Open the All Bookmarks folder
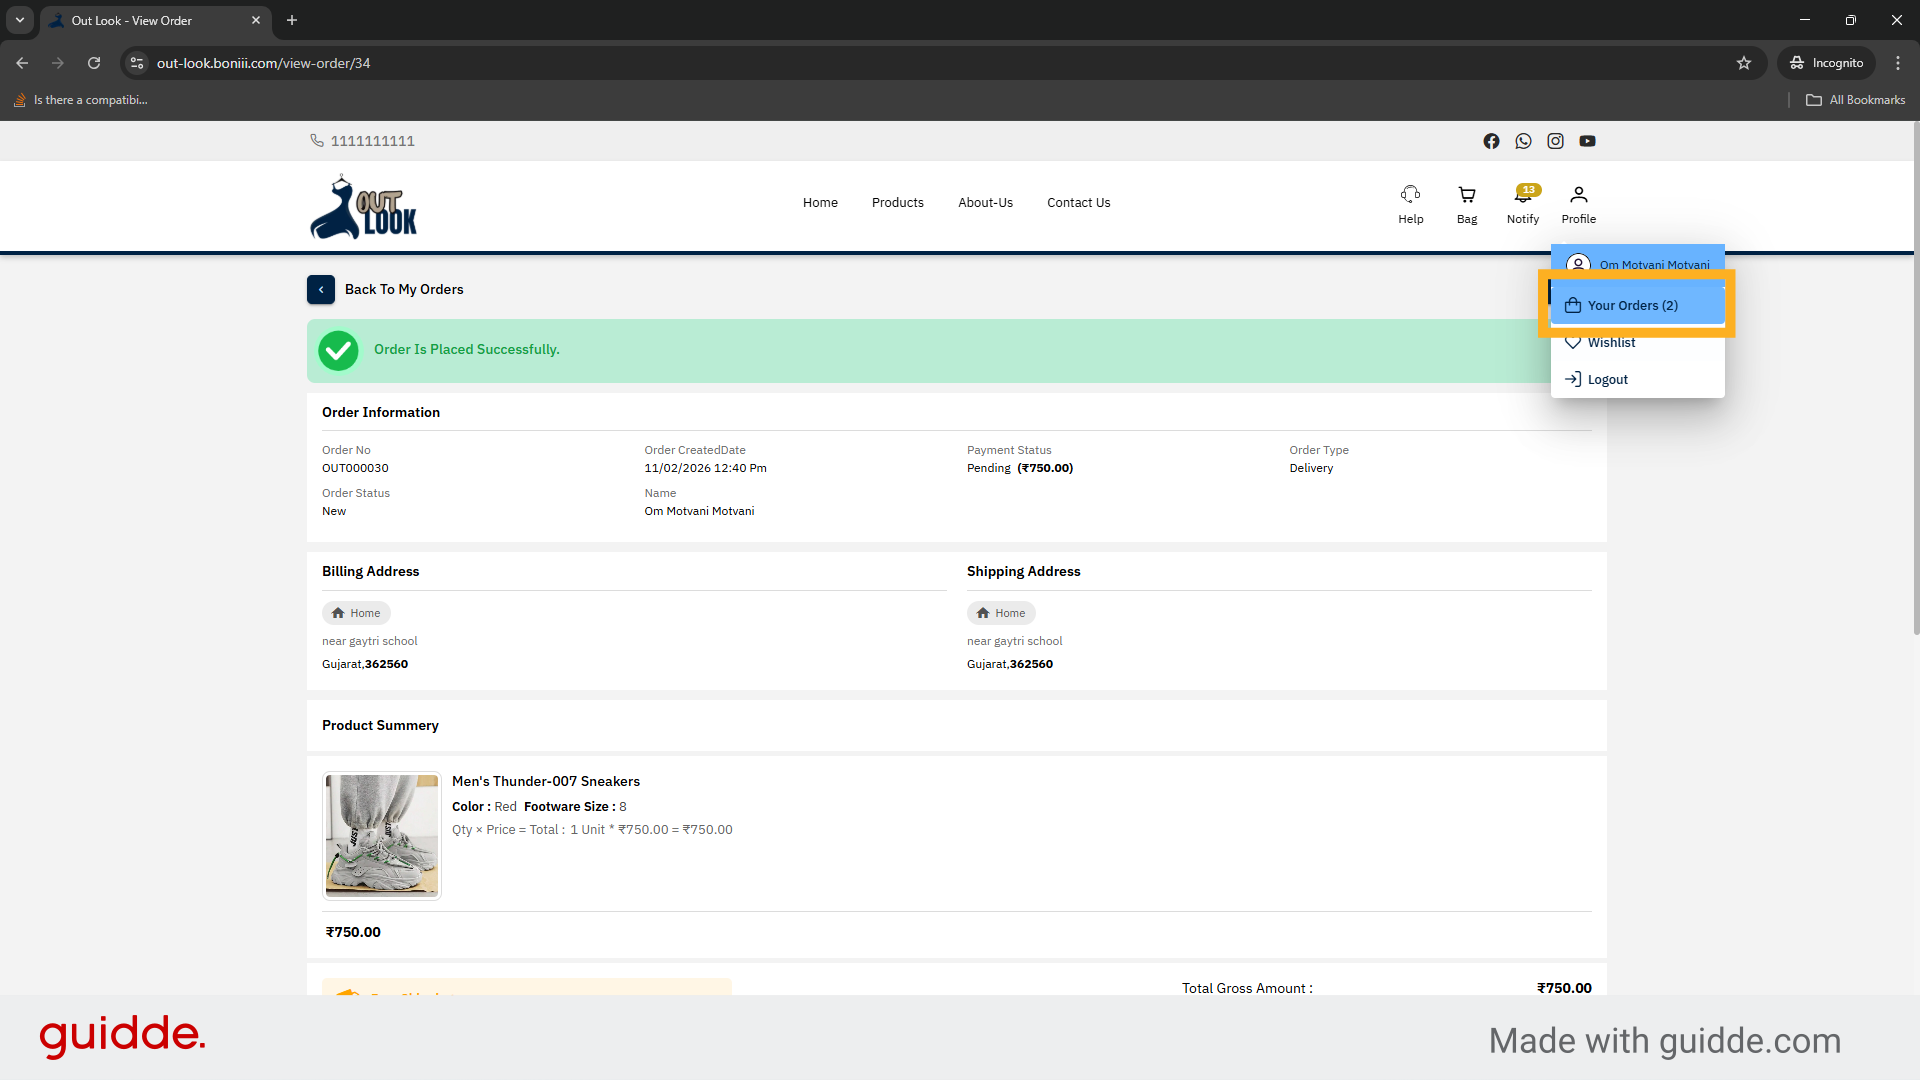This screenshot has width=1920, height=1080. (1855, 100)
